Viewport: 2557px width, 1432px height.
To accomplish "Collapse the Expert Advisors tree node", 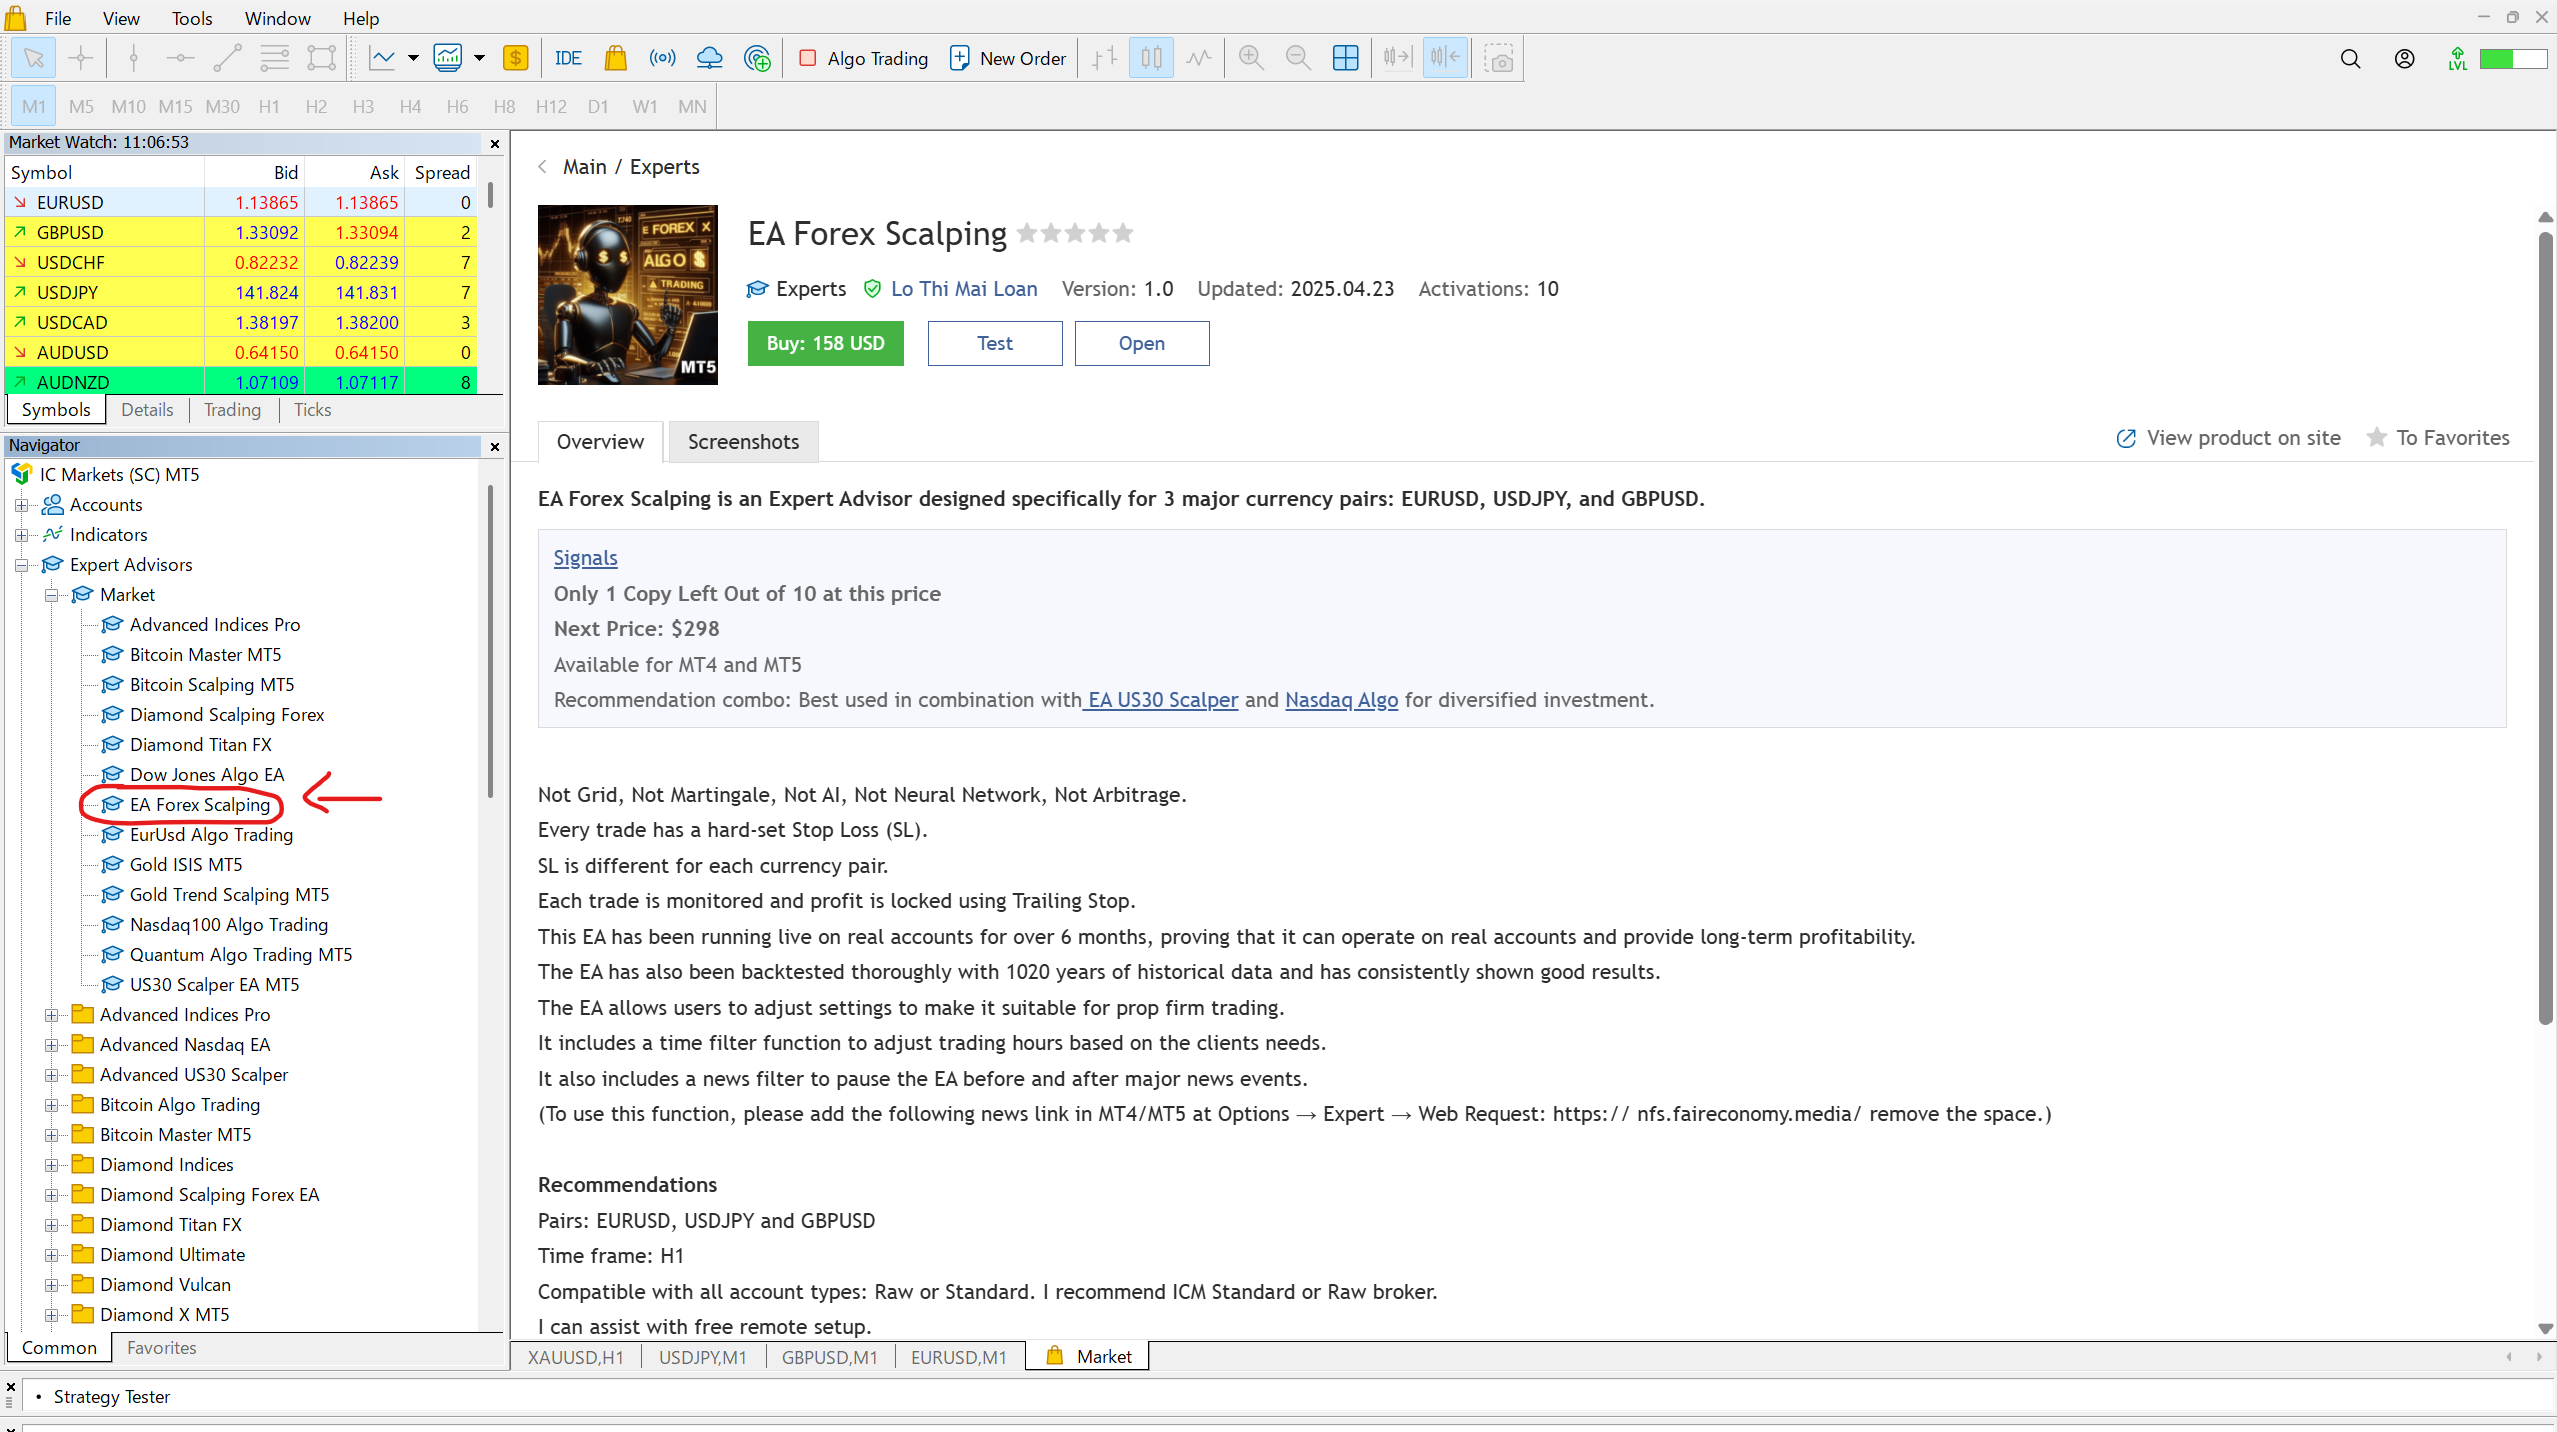I will 21,565.
